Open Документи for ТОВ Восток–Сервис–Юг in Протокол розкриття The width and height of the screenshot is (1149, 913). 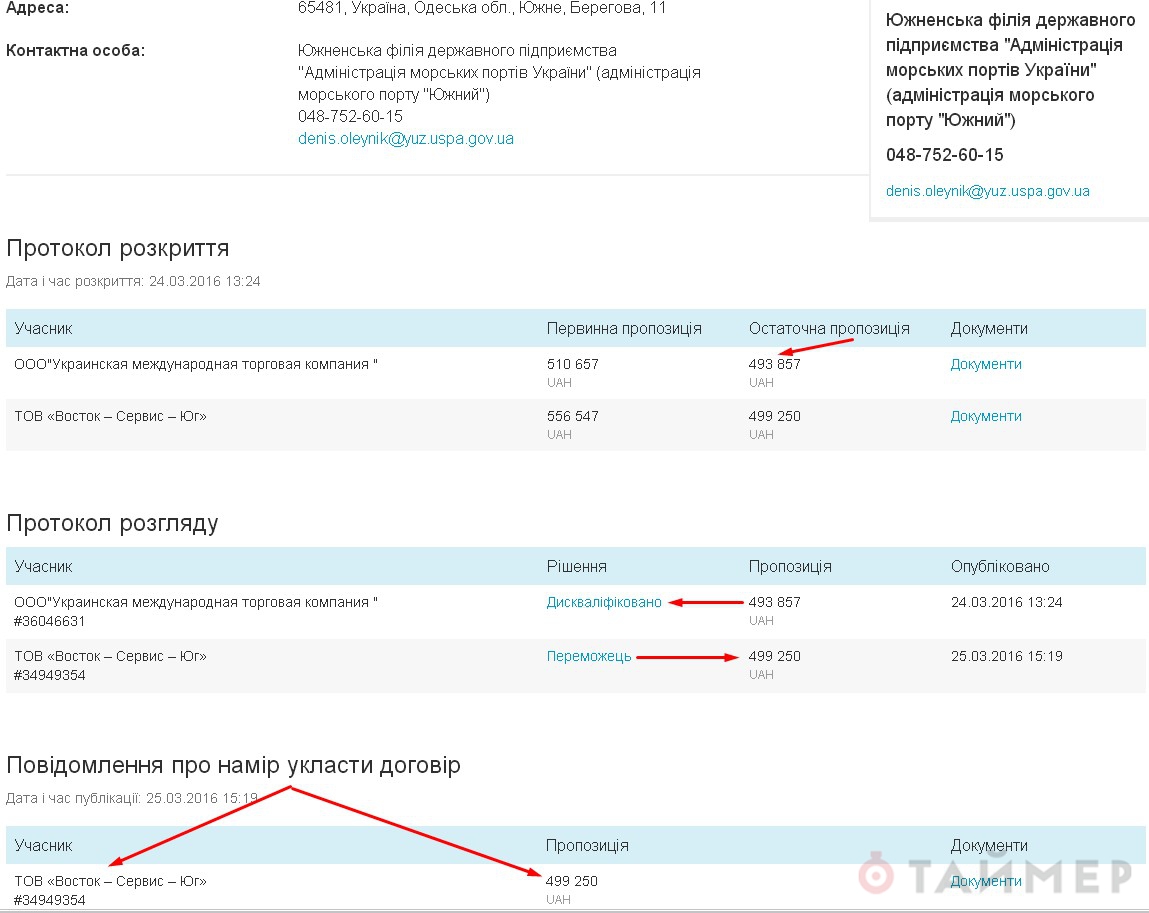click(x=985, y=417)
